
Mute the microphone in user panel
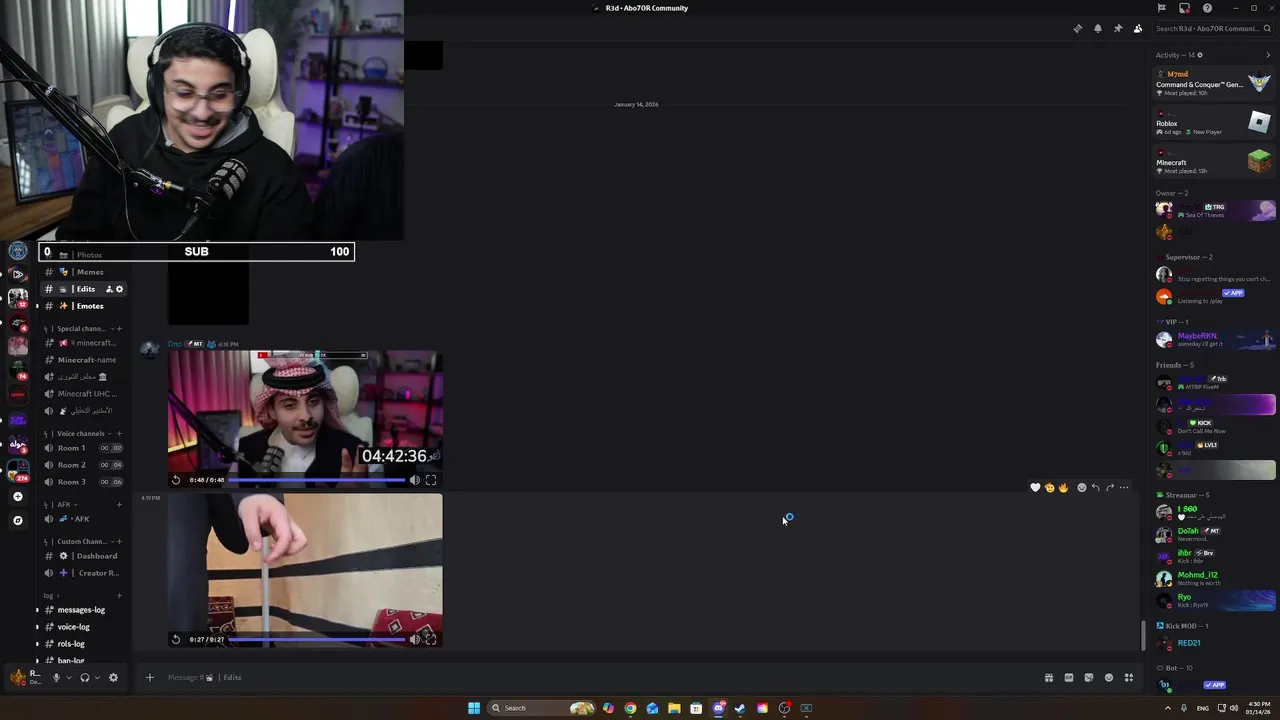tap(56, 677)
